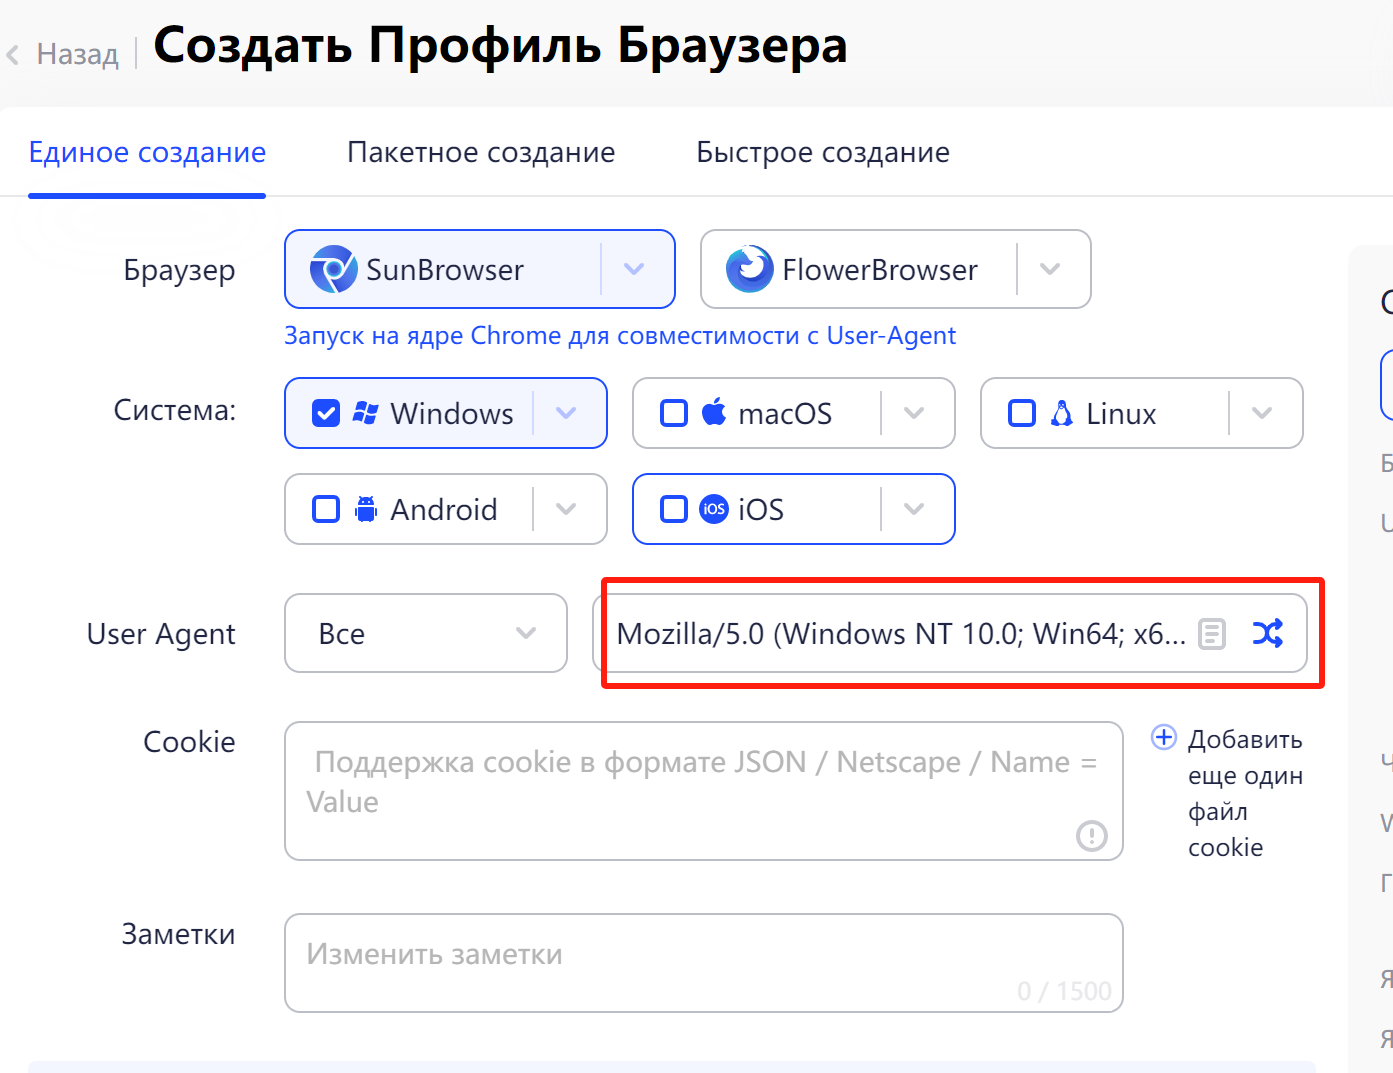Expand the FlowerBrowser version dropdown
The width and height of the screenshot is (1393, 1073).
(1050, 269)
